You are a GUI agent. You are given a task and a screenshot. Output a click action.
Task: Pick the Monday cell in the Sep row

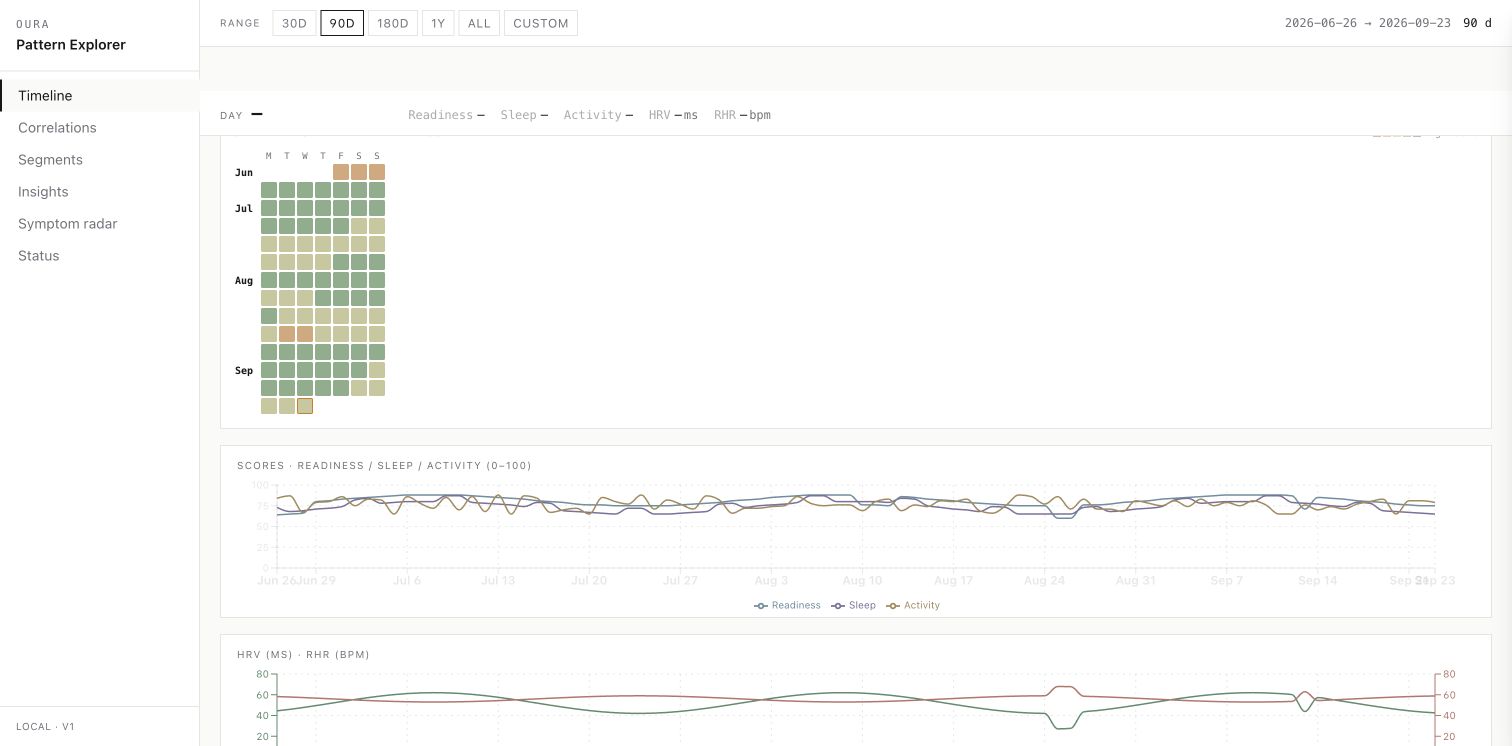pyautogui.click(x=269, y=370)
